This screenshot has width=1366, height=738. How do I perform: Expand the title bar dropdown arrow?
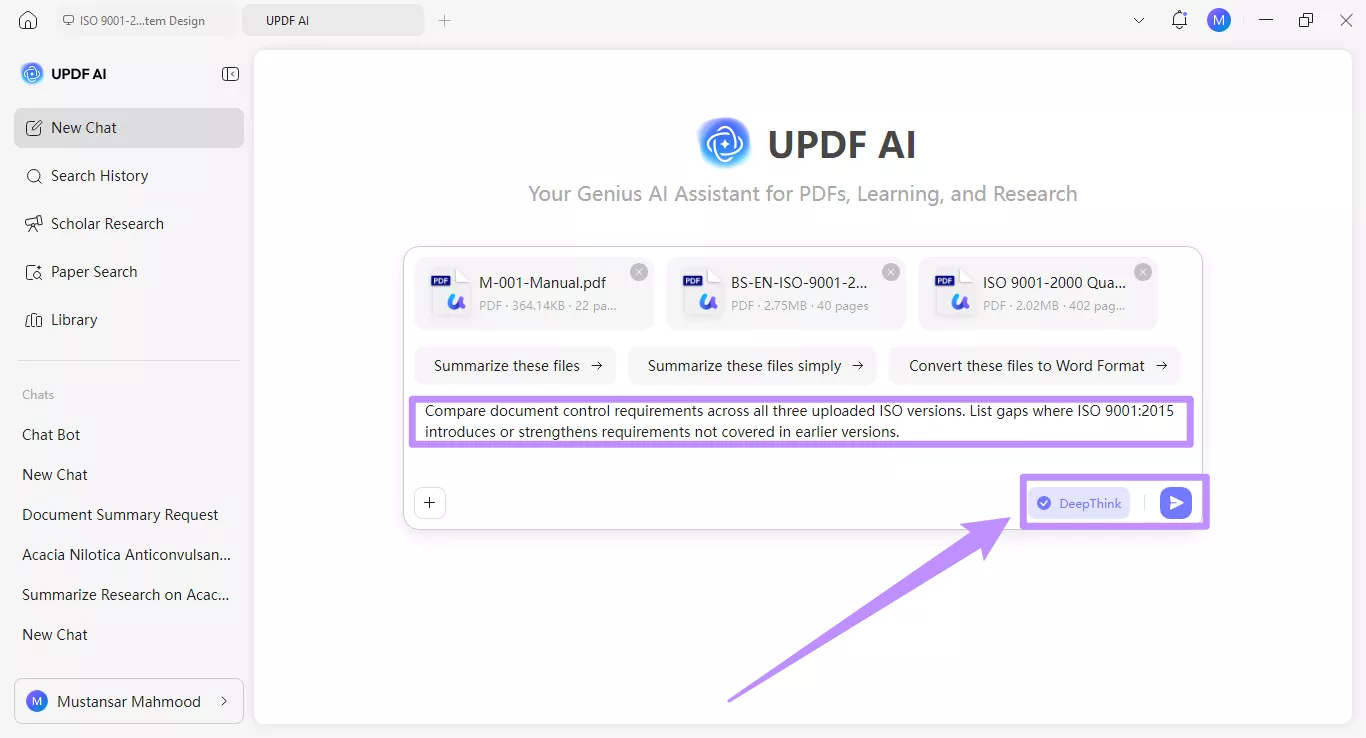coord(1139,20)
